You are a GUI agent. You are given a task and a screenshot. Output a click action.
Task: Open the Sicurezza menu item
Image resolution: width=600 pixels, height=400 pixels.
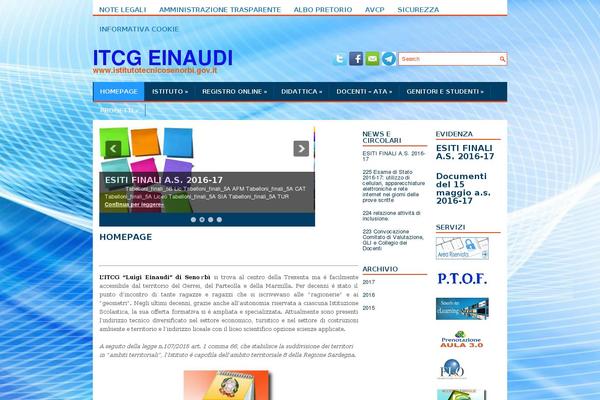tap(418, 10)
